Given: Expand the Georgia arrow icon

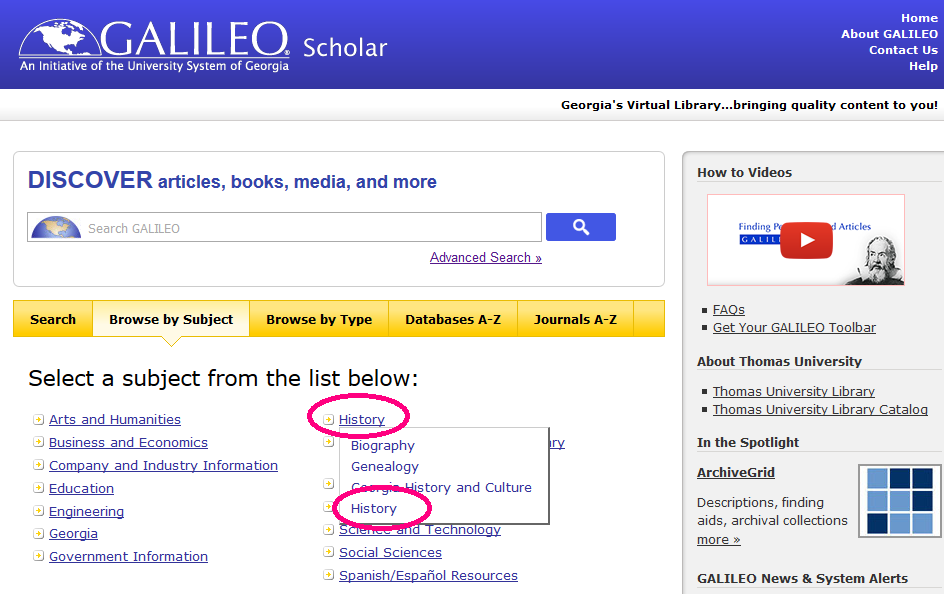Looking at the screenshot, I should [x=39, y=534].
